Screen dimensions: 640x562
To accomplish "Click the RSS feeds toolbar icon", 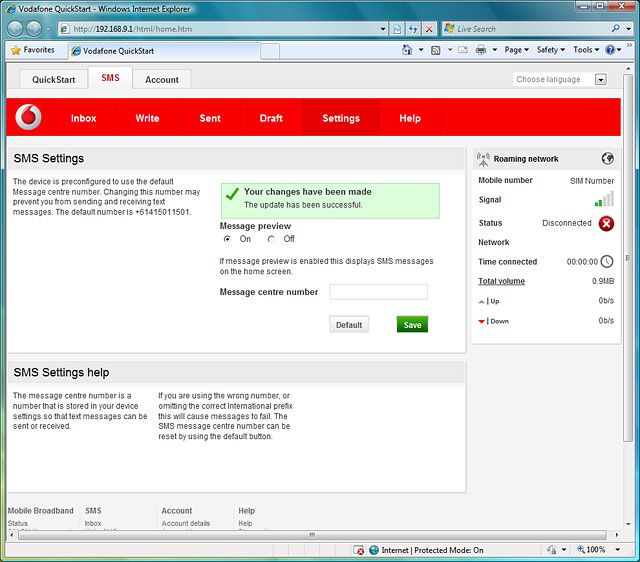I will (x=436, y=50).
